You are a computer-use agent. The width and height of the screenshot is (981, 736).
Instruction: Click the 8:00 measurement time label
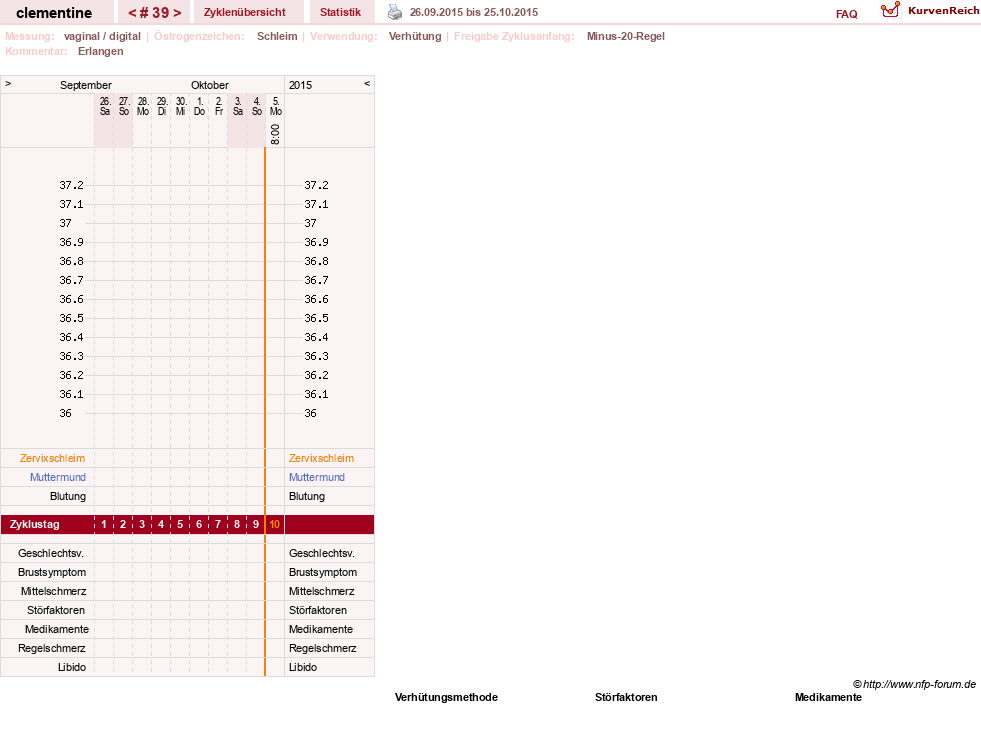click(x=275, y=134)
